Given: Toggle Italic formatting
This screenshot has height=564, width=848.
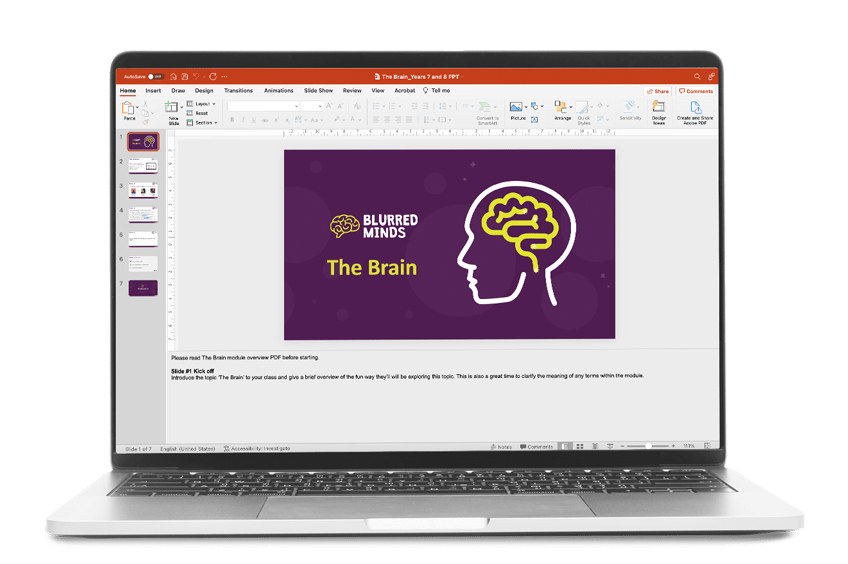Looking at the screenshot, I should click(x=243, y=120).
